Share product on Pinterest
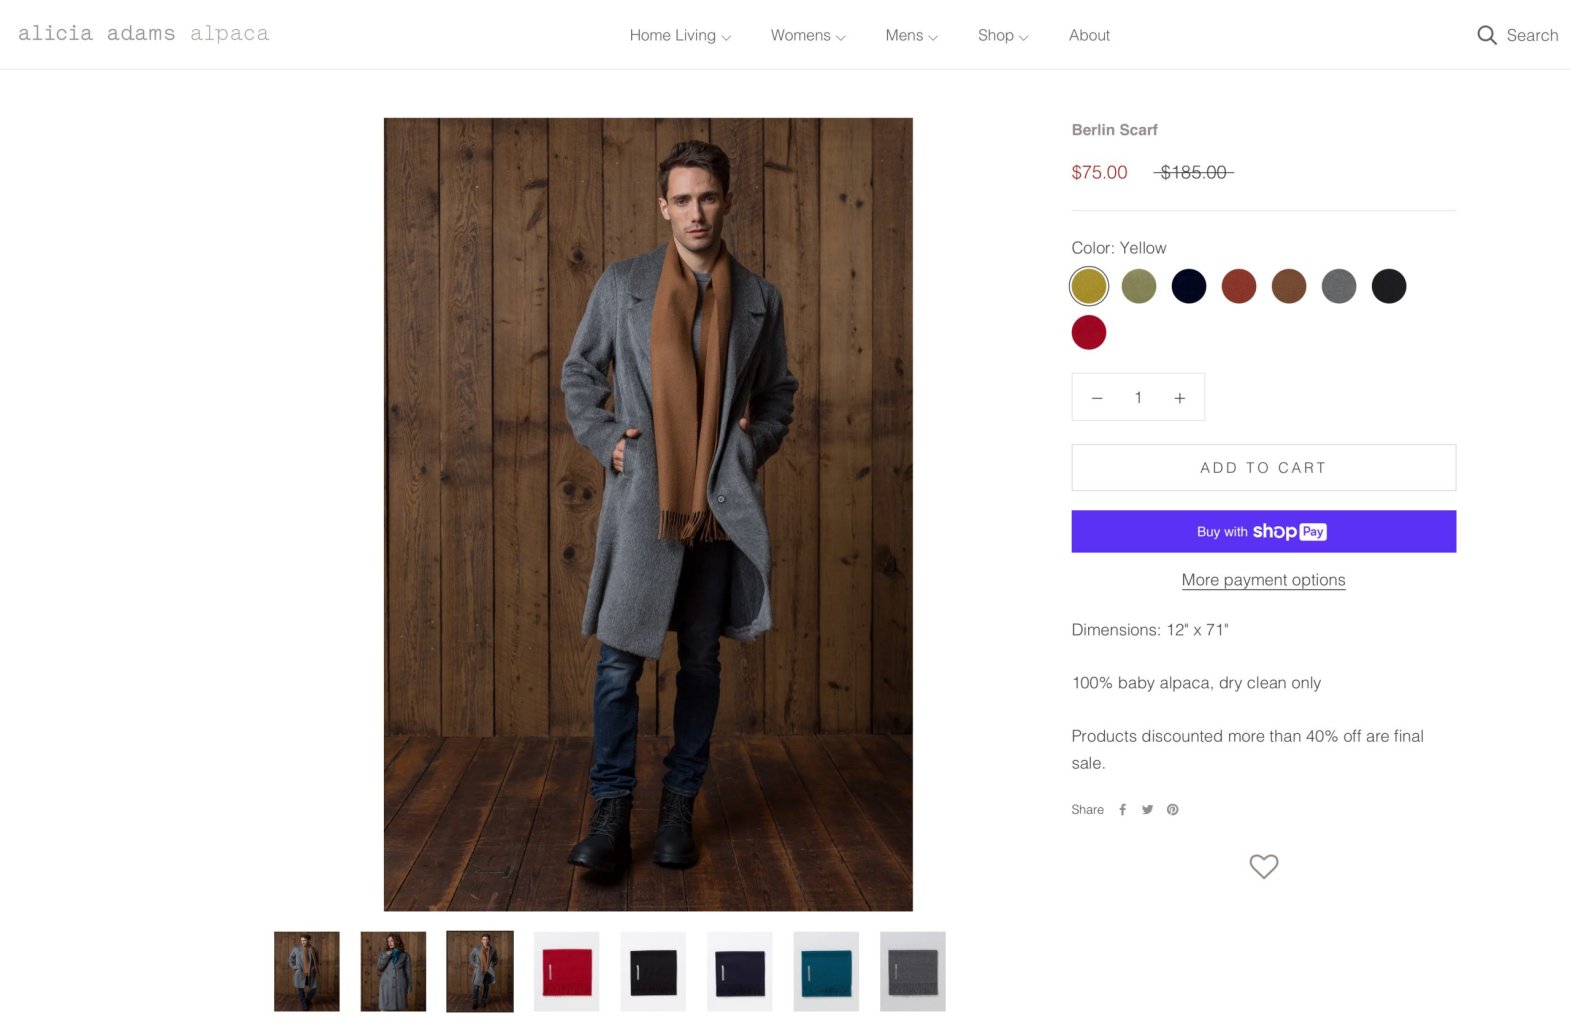 [1172, 810]
